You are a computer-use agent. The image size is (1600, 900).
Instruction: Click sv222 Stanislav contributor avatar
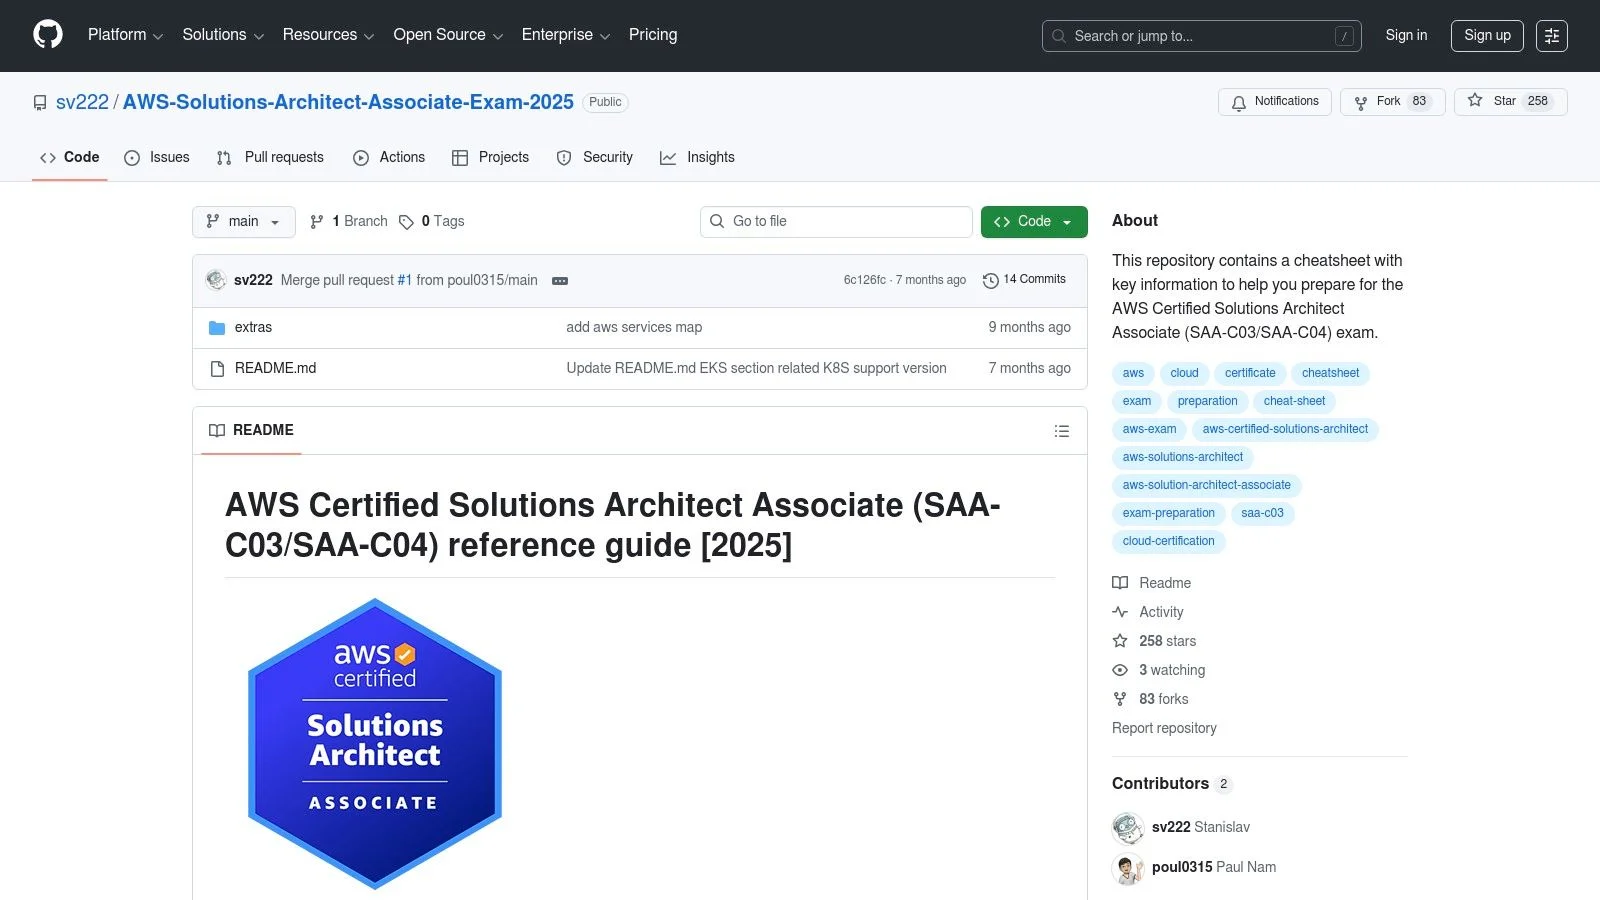coord(1128,828)
